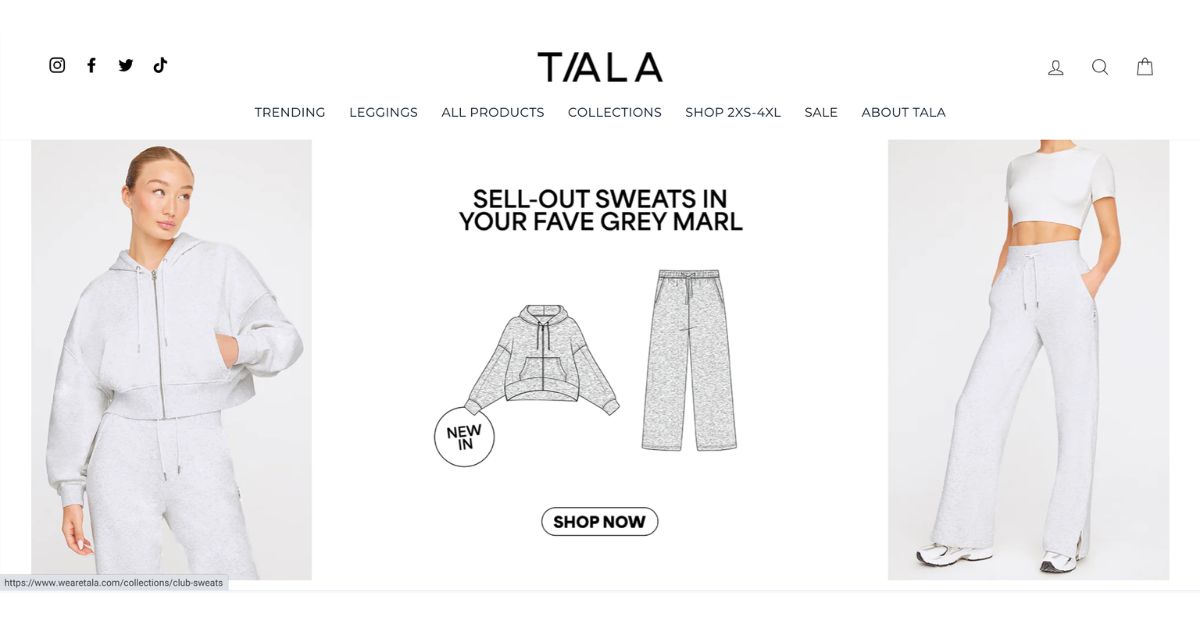
Task: Select the New In circular badge
Action: pyautogui.click(x=464, y=437)
